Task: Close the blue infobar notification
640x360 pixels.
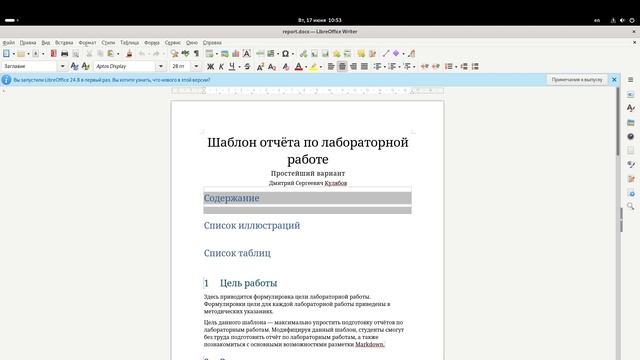Action: [x=614, y=80]
